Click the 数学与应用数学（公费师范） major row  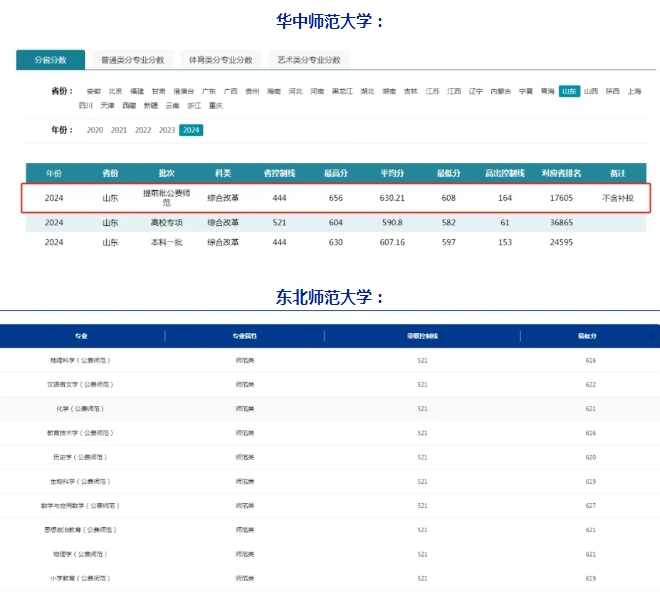(x=330, y=506)
